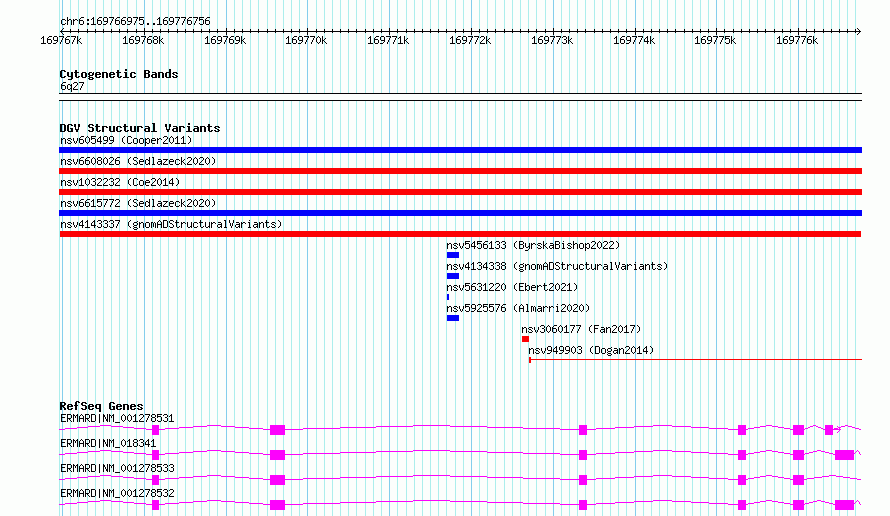Click the 169769k ruler tick label
Image resolution: width=890 pixels, height=516 pixels.
click(x=225, y=40)
